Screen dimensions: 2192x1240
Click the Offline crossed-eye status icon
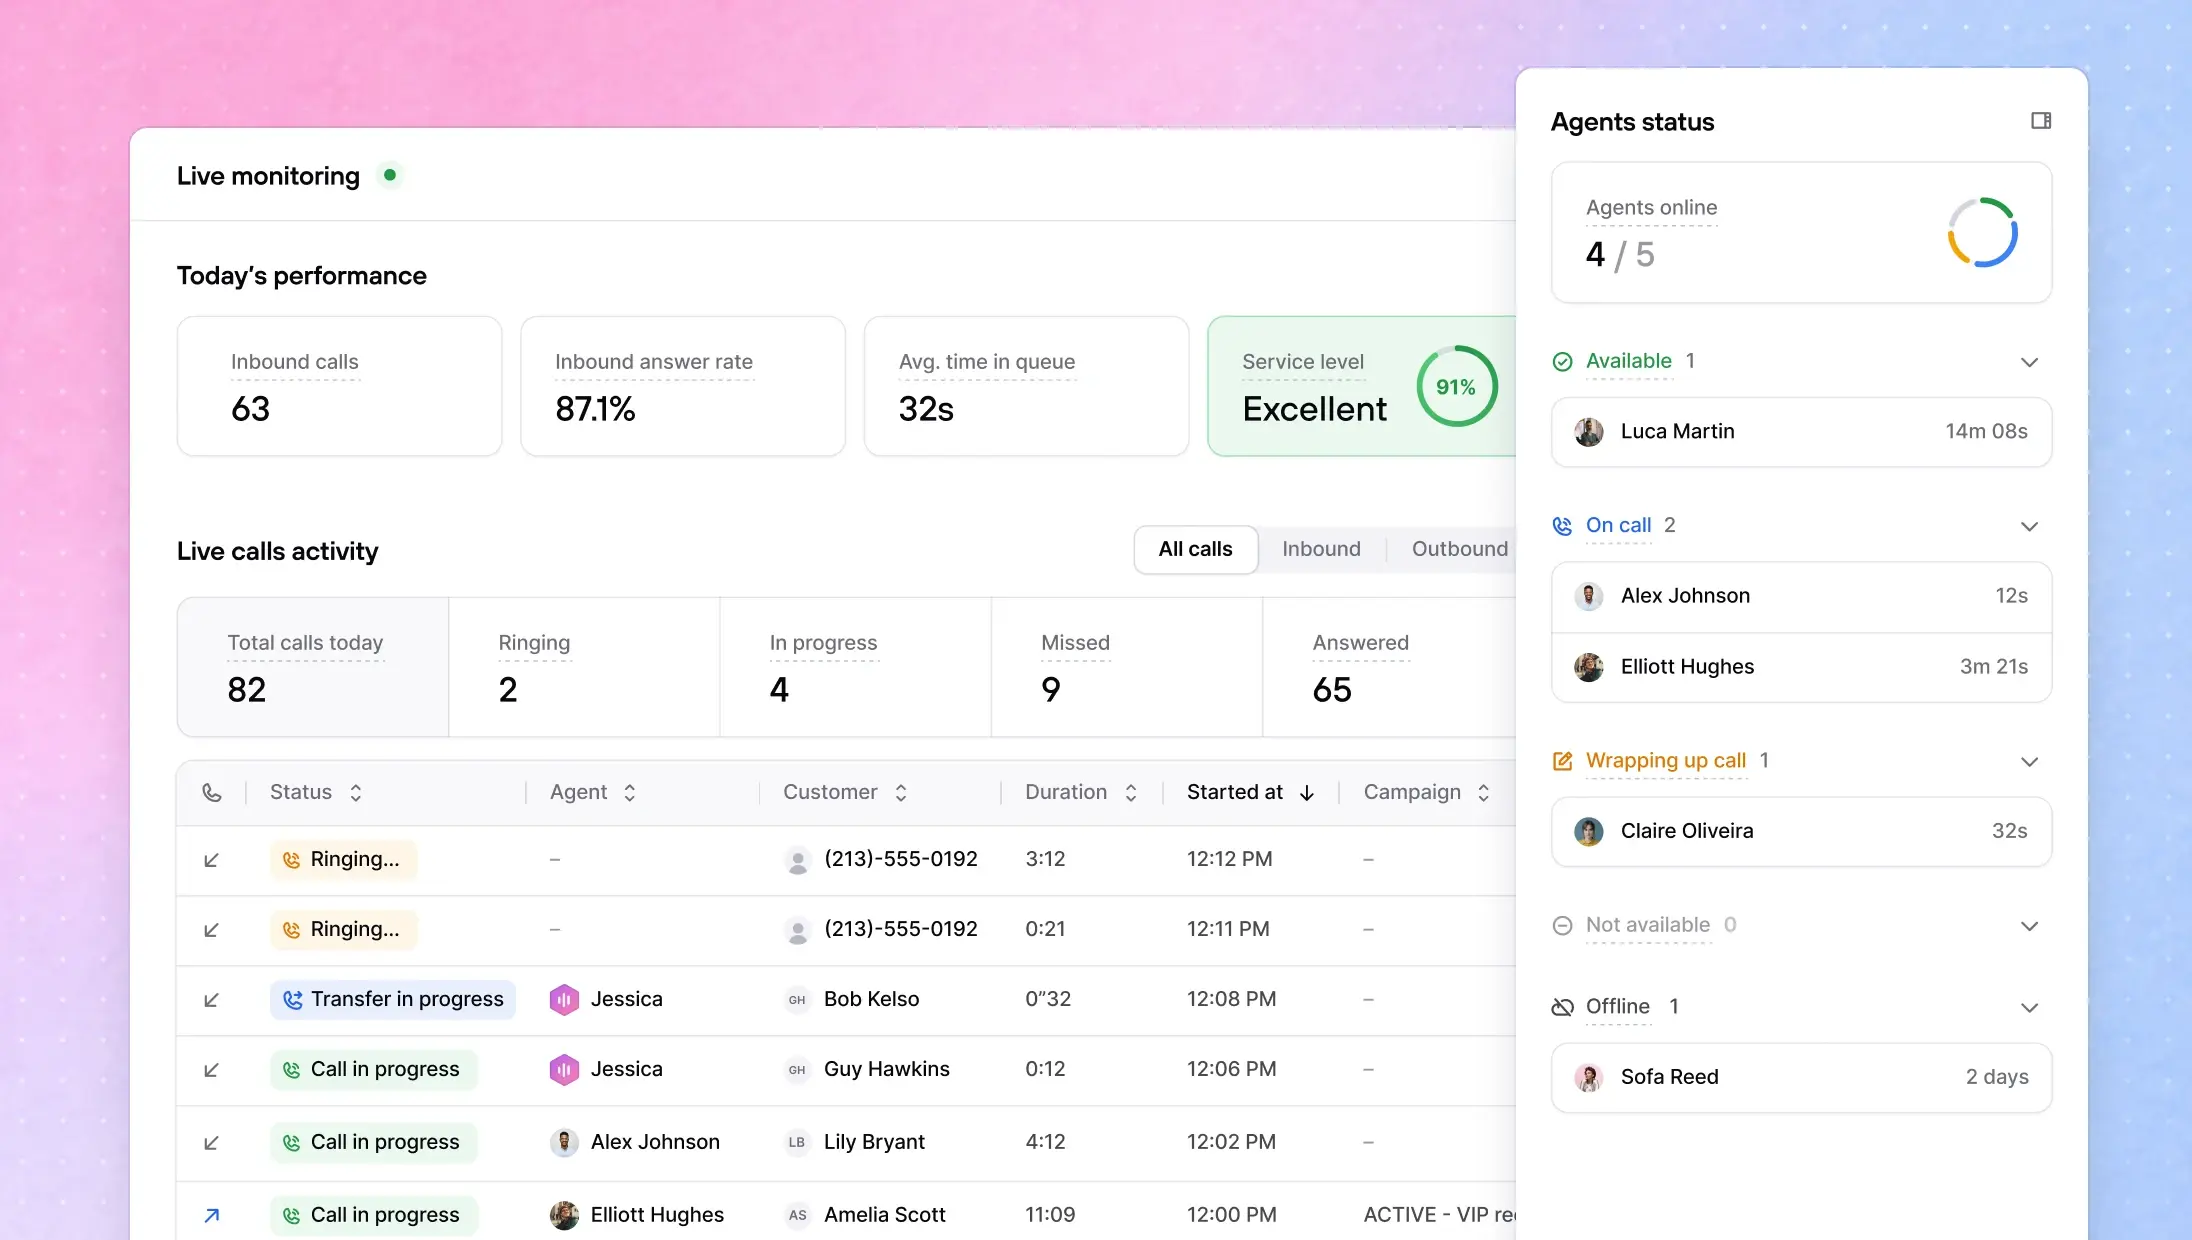[x=1562, y=1007]
